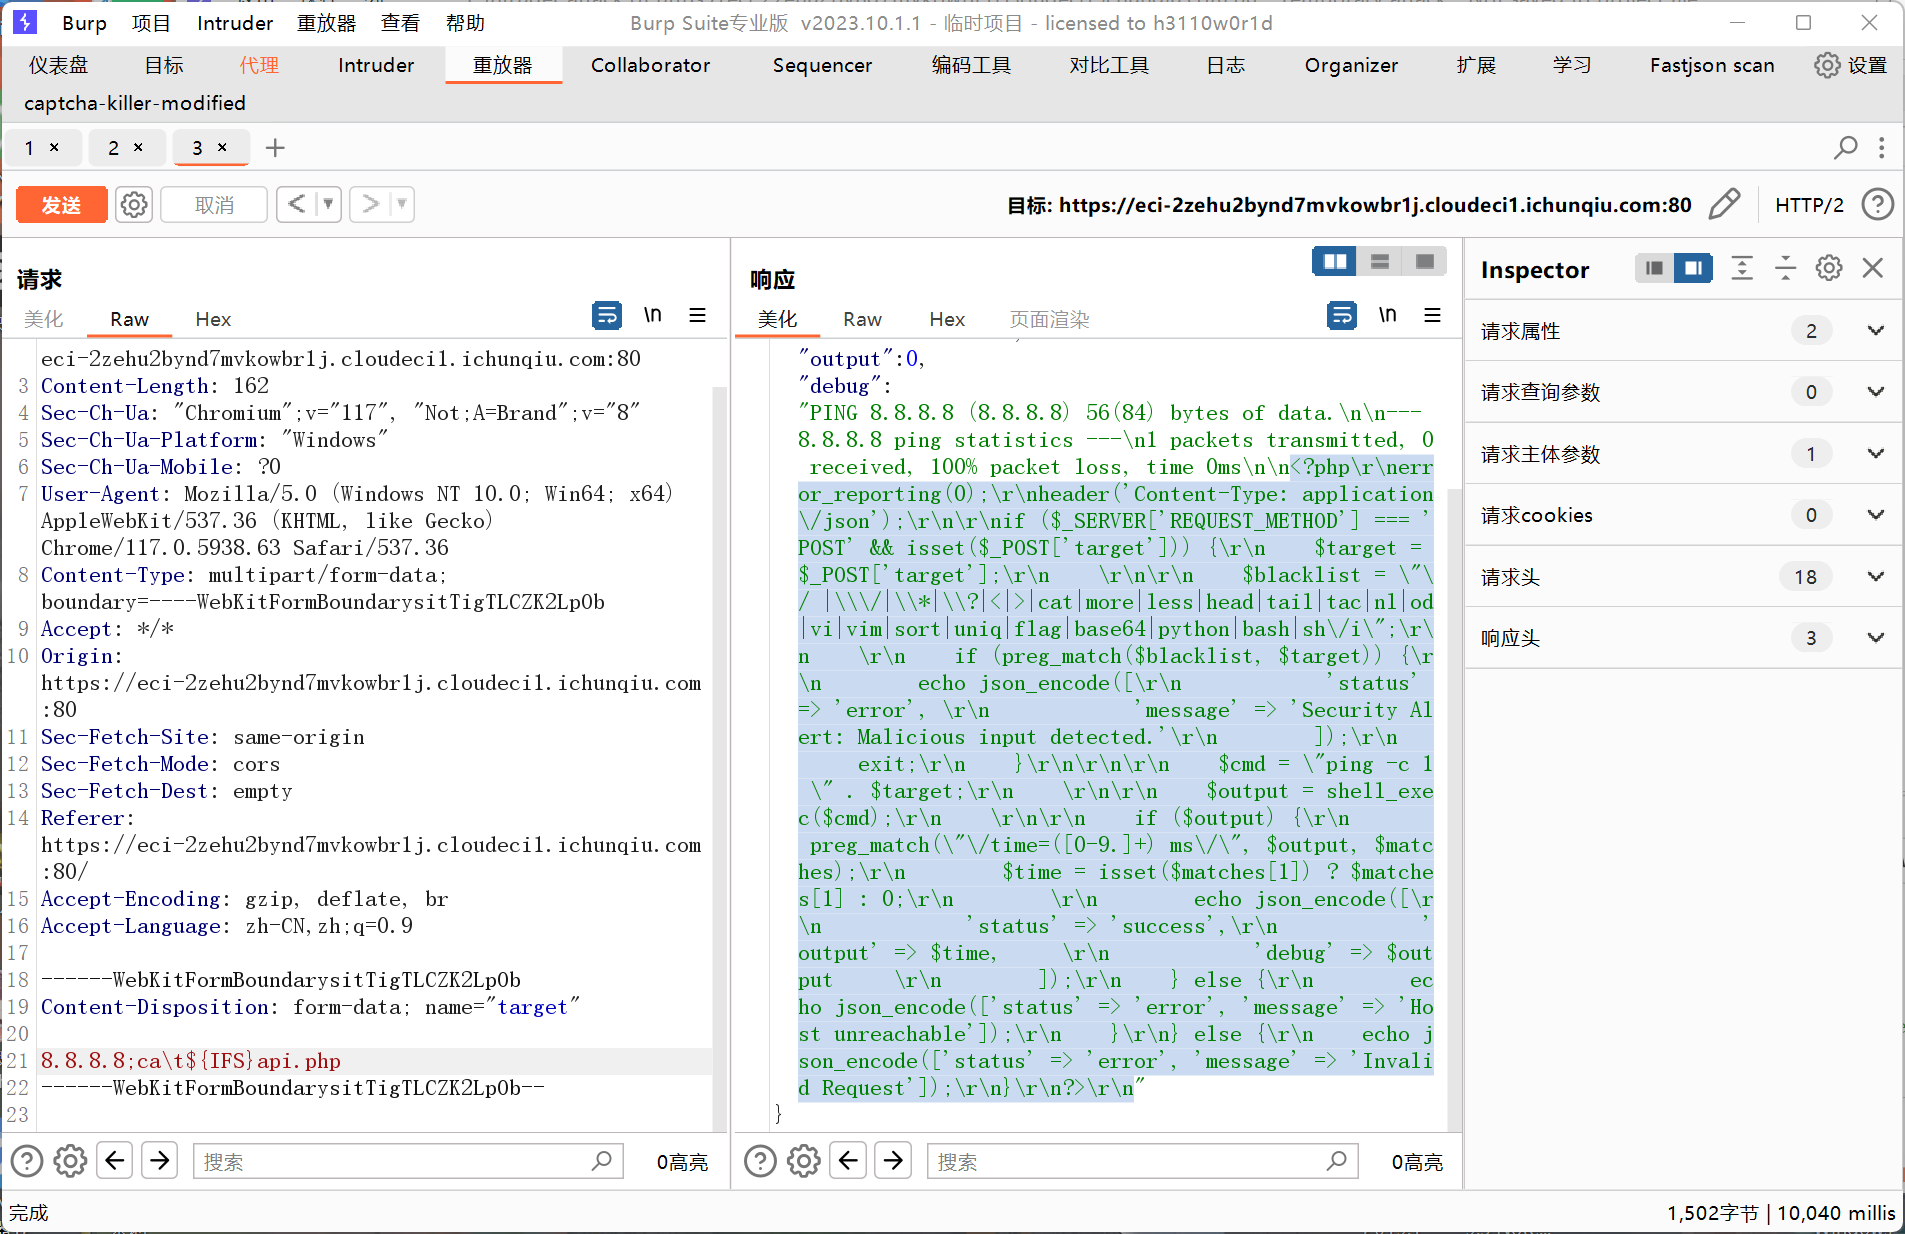The image size is (1905, 1234).
Task: Jump to previous response search match
Action: click(x=849, y=1161)
